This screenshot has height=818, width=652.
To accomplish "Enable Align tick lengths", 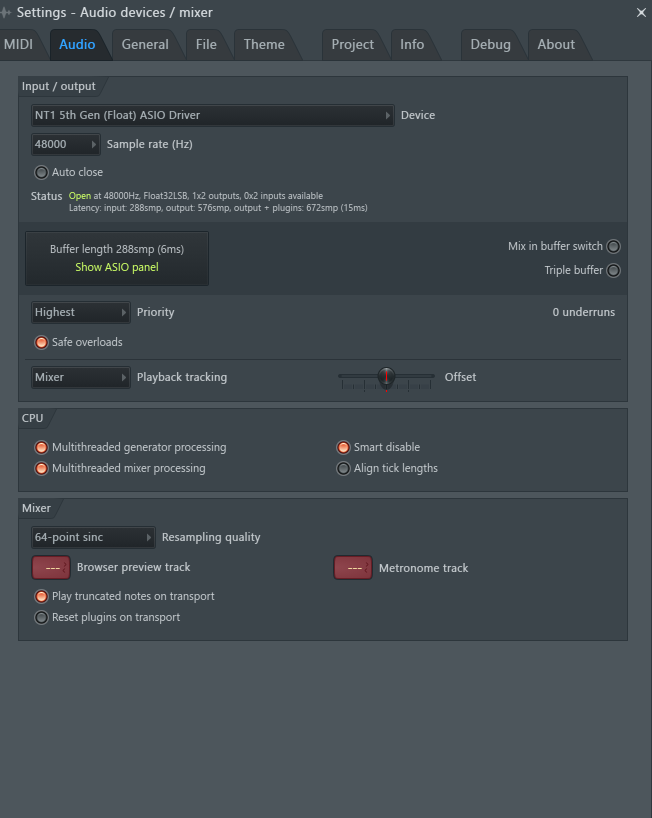I will (x=344, y=468).
